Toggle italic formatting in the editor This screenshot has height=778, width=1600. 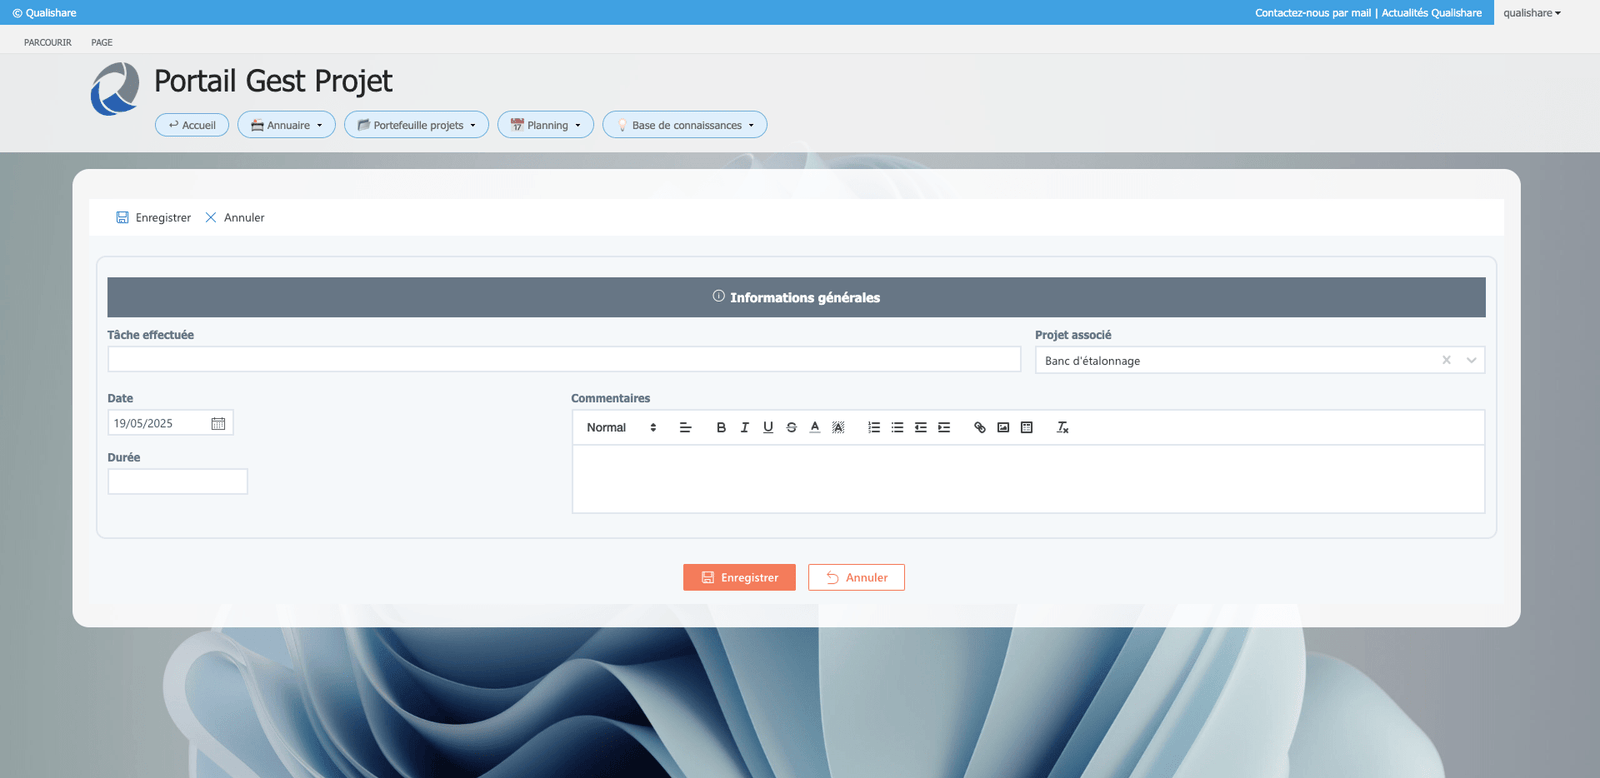pyautogui.click(x=744, y=428)
